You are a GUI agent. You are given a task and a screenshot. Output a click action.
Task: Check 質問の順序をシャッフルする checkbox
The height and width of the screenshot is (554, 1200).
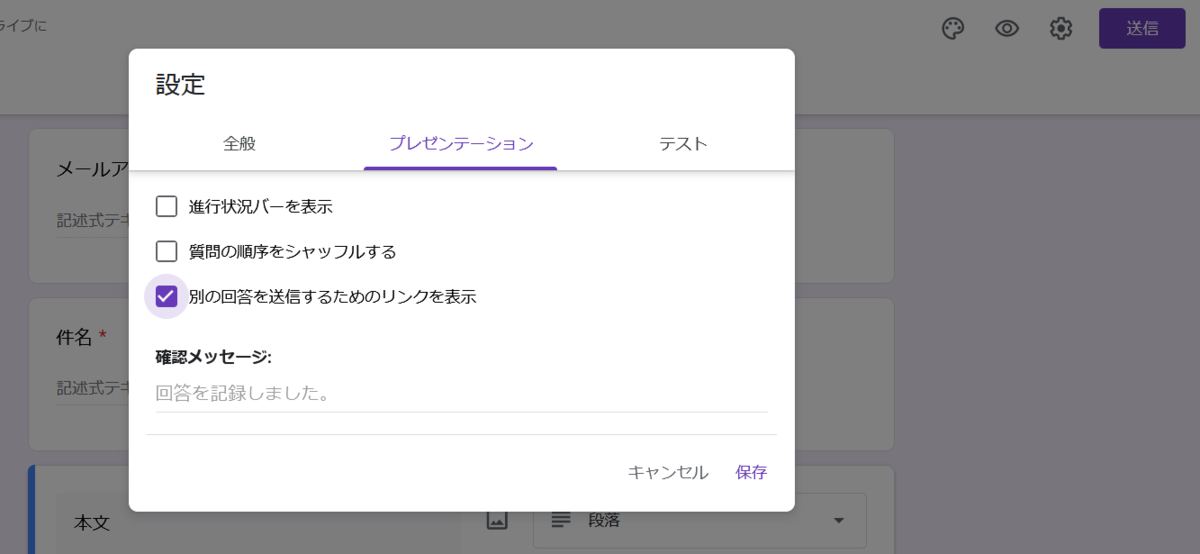pos(167,251)
